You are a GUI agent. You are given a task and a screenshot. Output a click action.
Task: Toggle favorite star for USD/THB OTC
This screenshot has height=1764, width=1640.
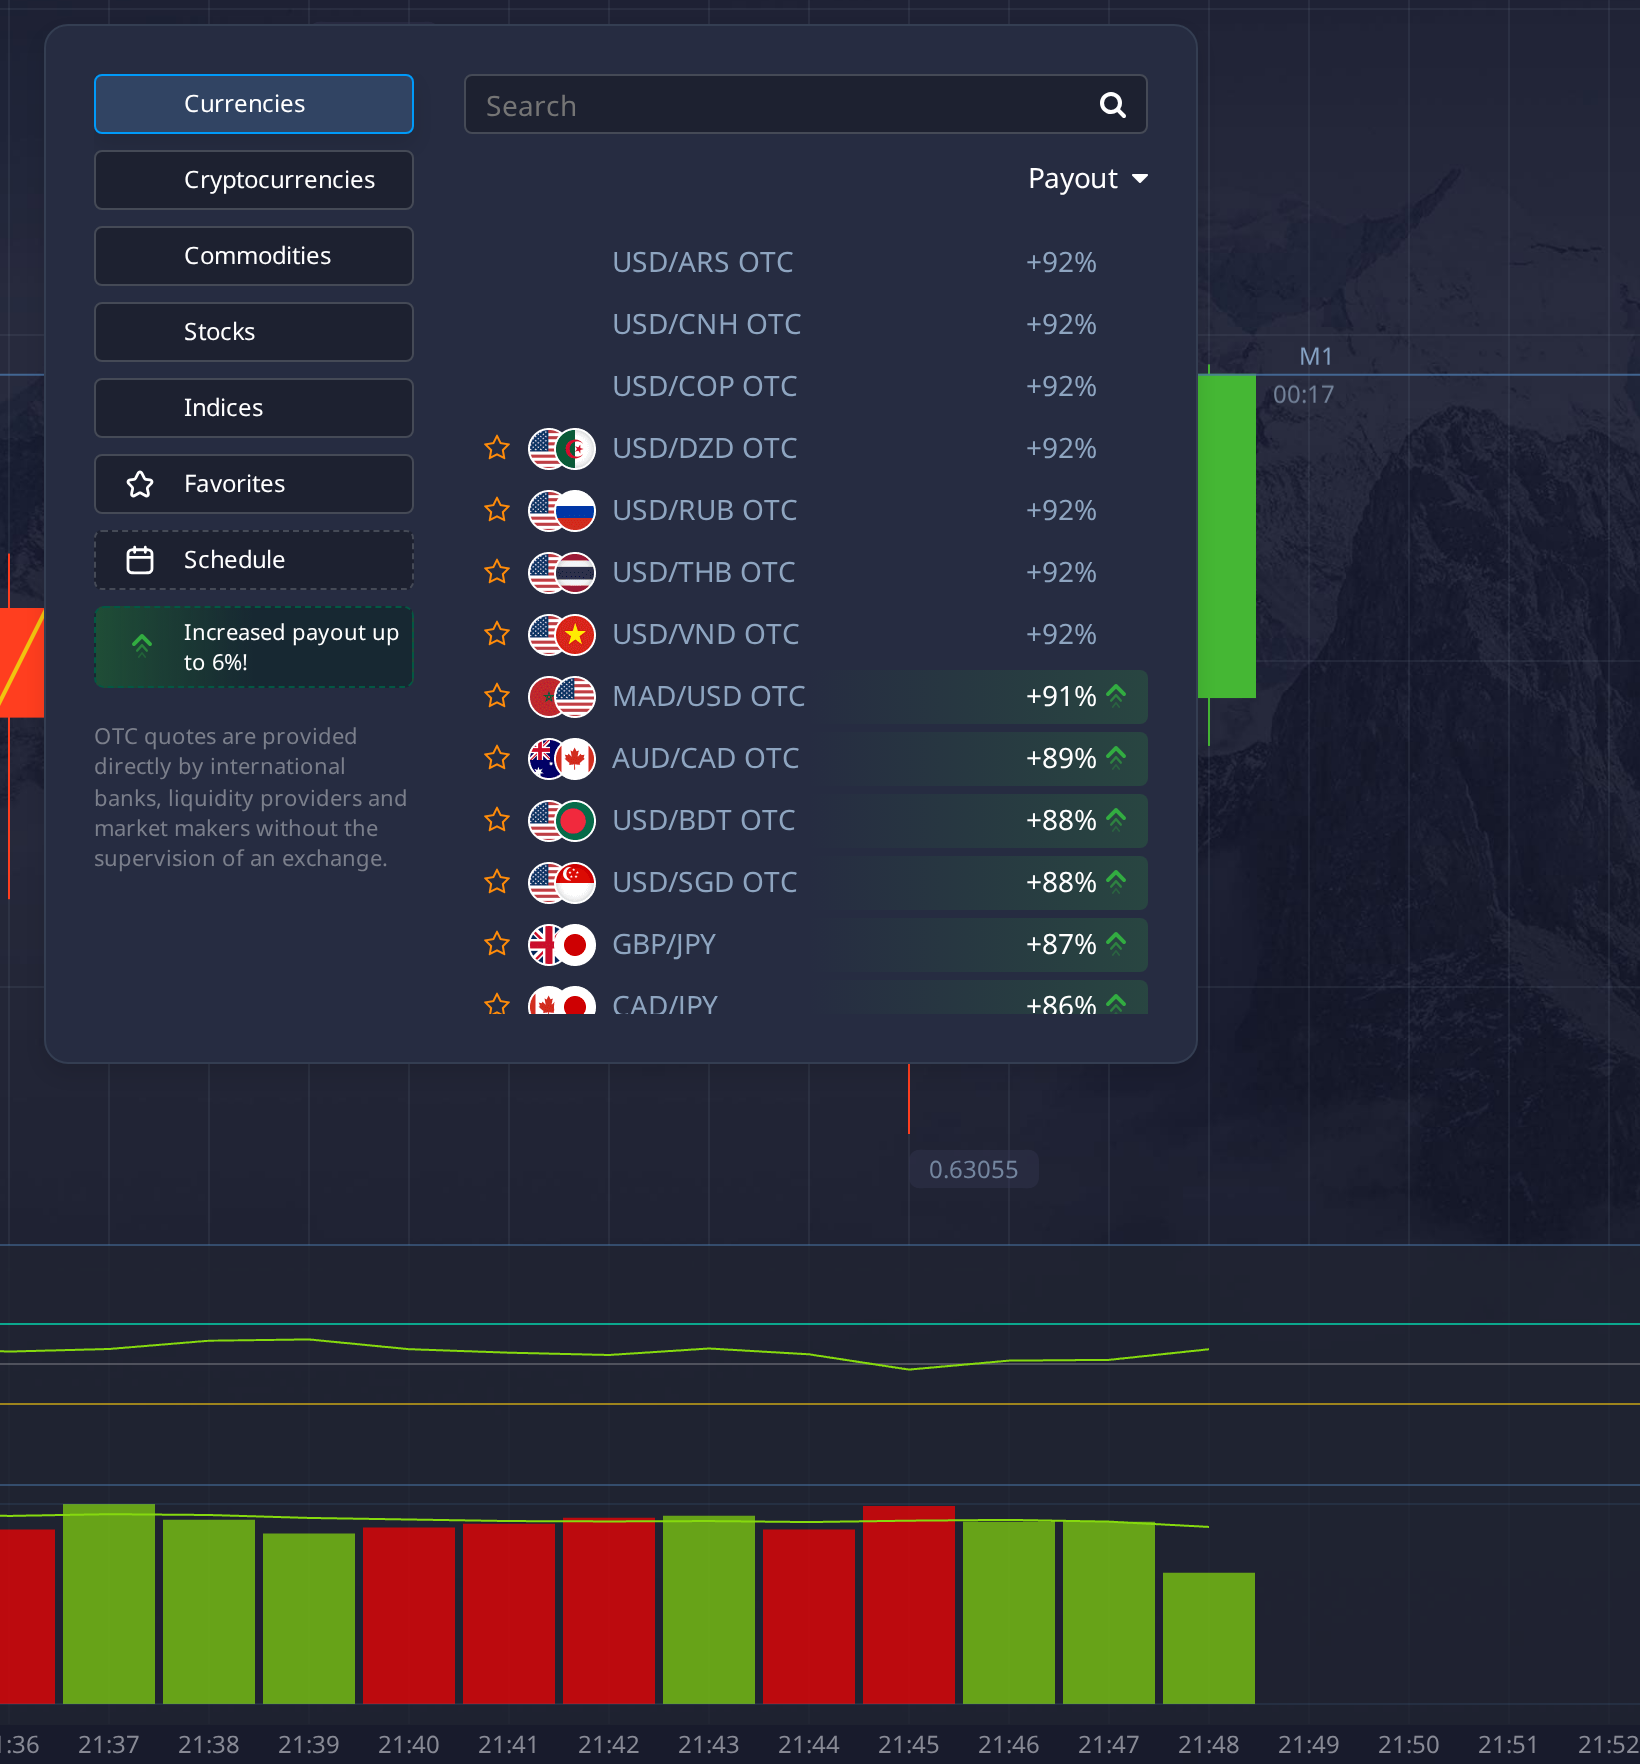(x=497, y=572)
